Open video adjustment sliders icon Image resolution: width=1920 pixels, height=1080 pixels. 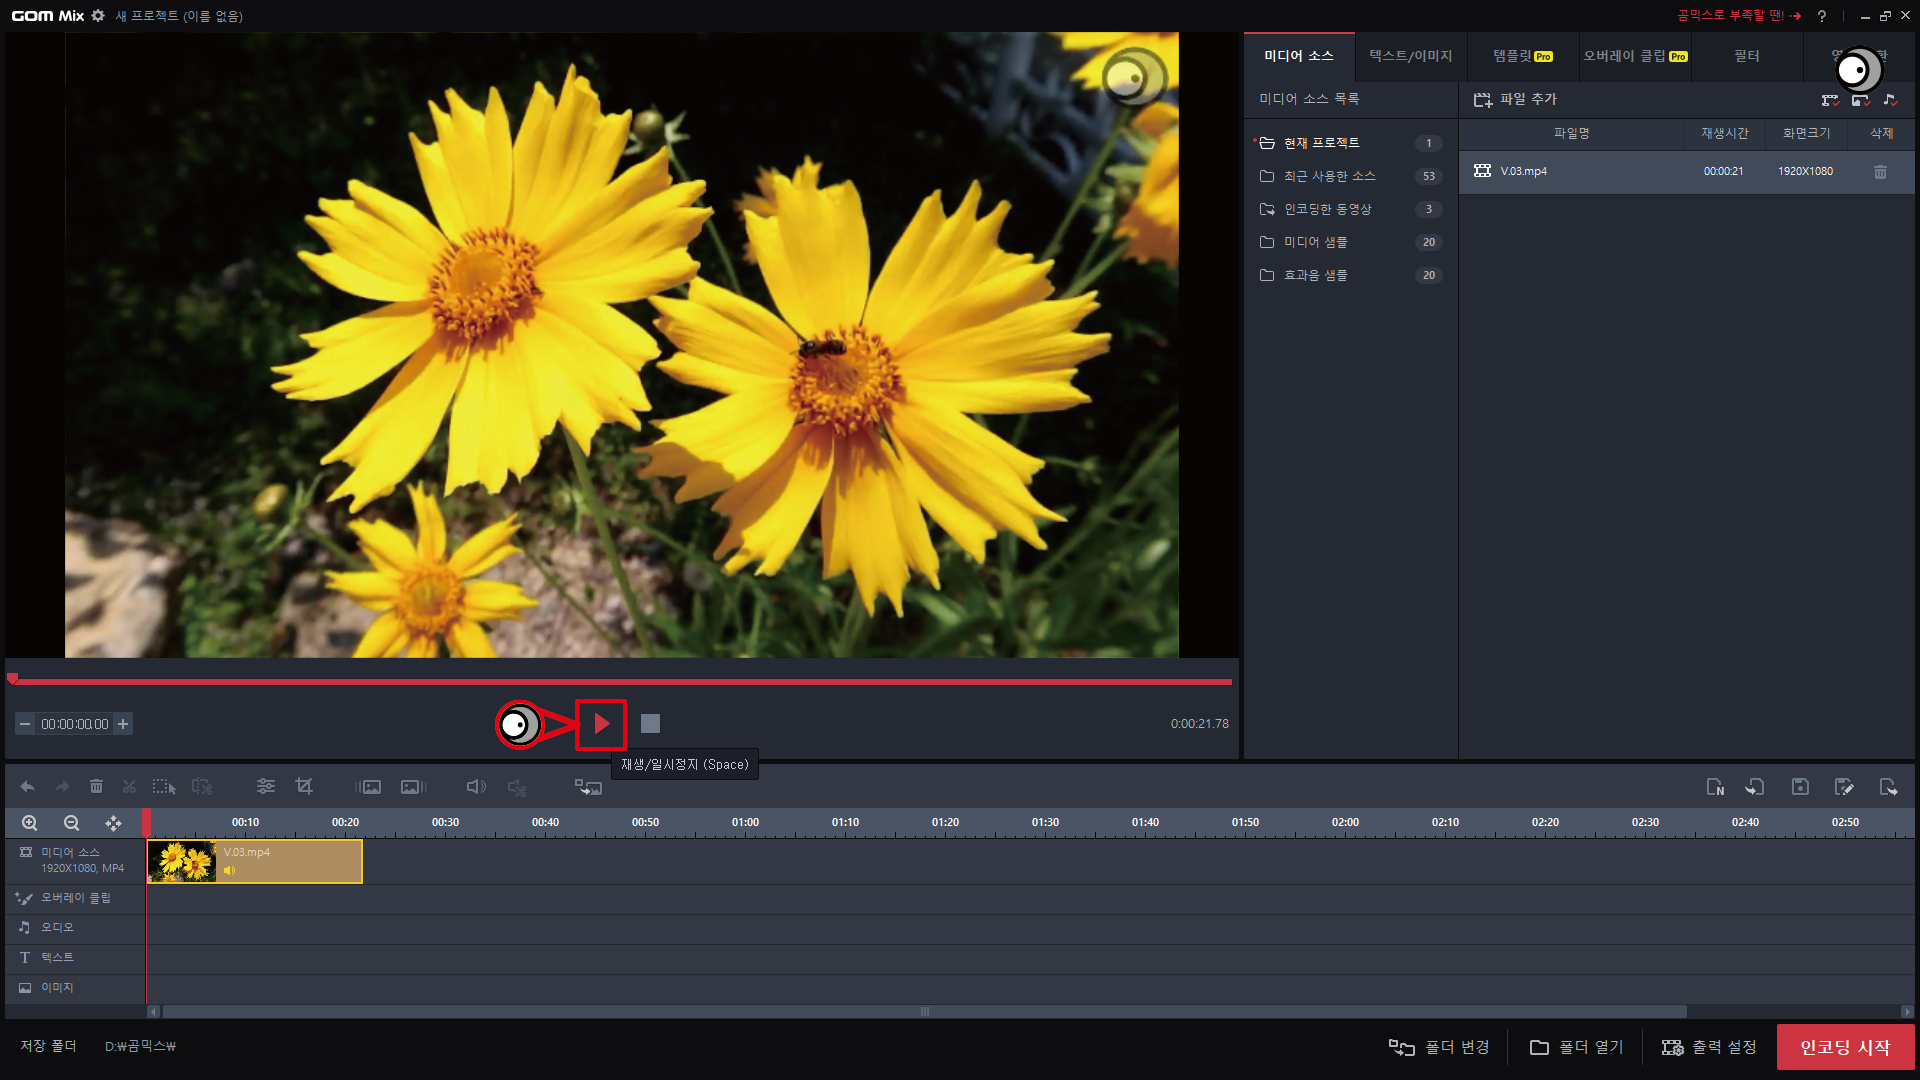[265, 787]
